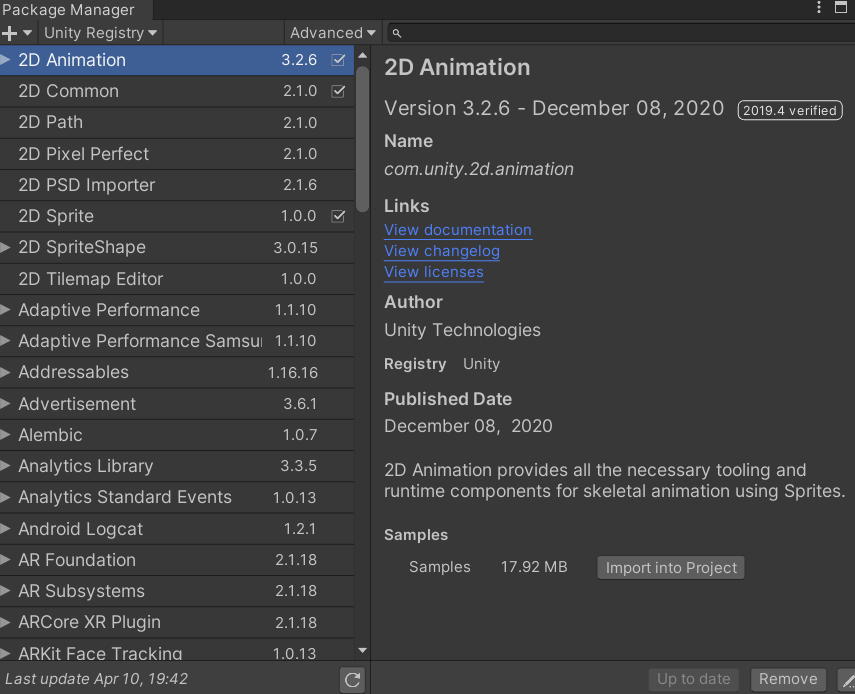
Task: Click inside the package search field
Action: (620, 33)
